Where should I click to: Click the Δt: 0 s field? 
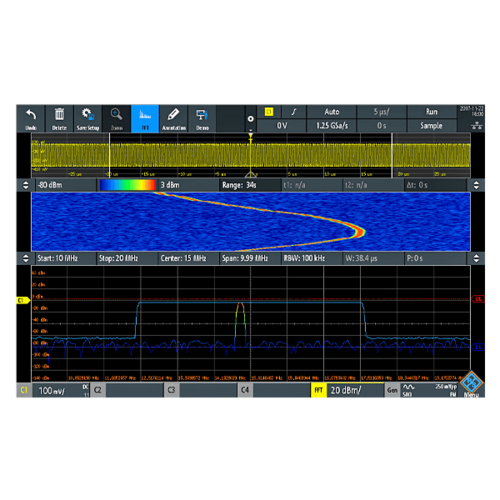point(435,185)
